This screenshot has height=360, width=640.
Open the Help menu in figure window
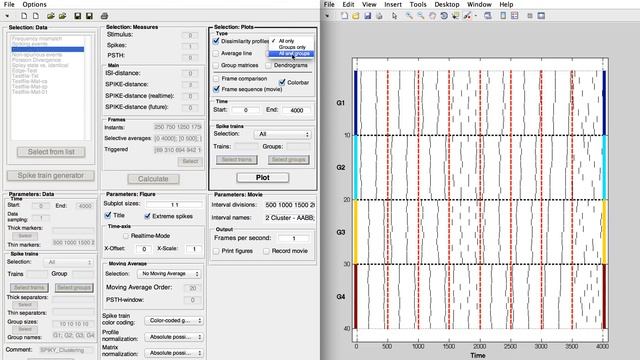[x=506, y=4]
